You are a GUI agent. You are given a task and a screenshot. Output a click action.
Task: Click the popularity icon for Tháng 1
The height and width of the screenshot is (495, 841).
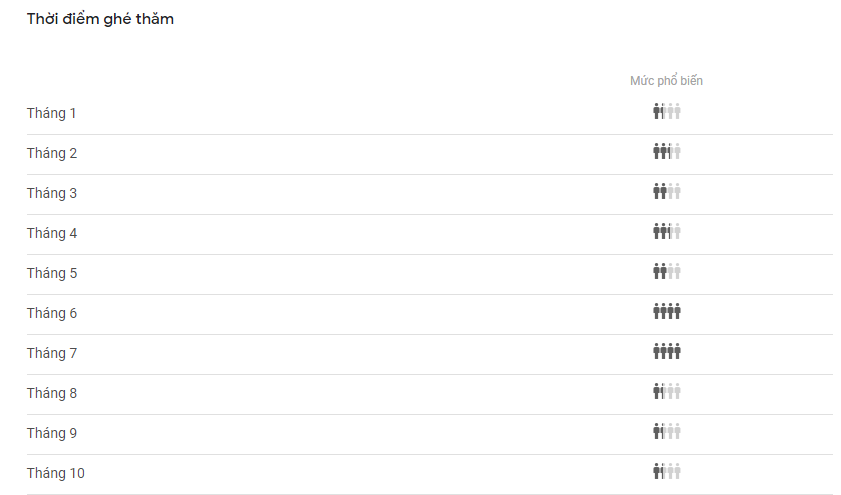[666, 111]
